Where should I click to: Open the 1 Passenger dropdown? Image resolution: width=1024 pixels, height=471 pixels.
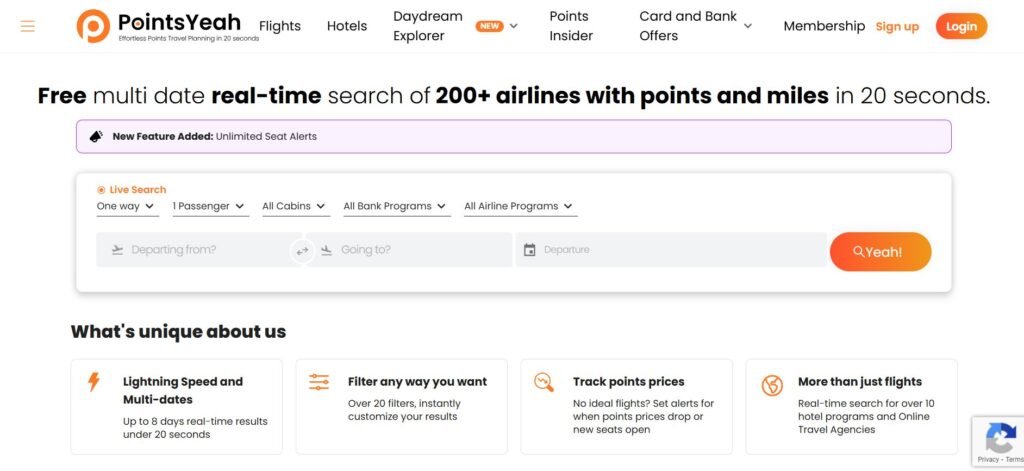point(209,206)
